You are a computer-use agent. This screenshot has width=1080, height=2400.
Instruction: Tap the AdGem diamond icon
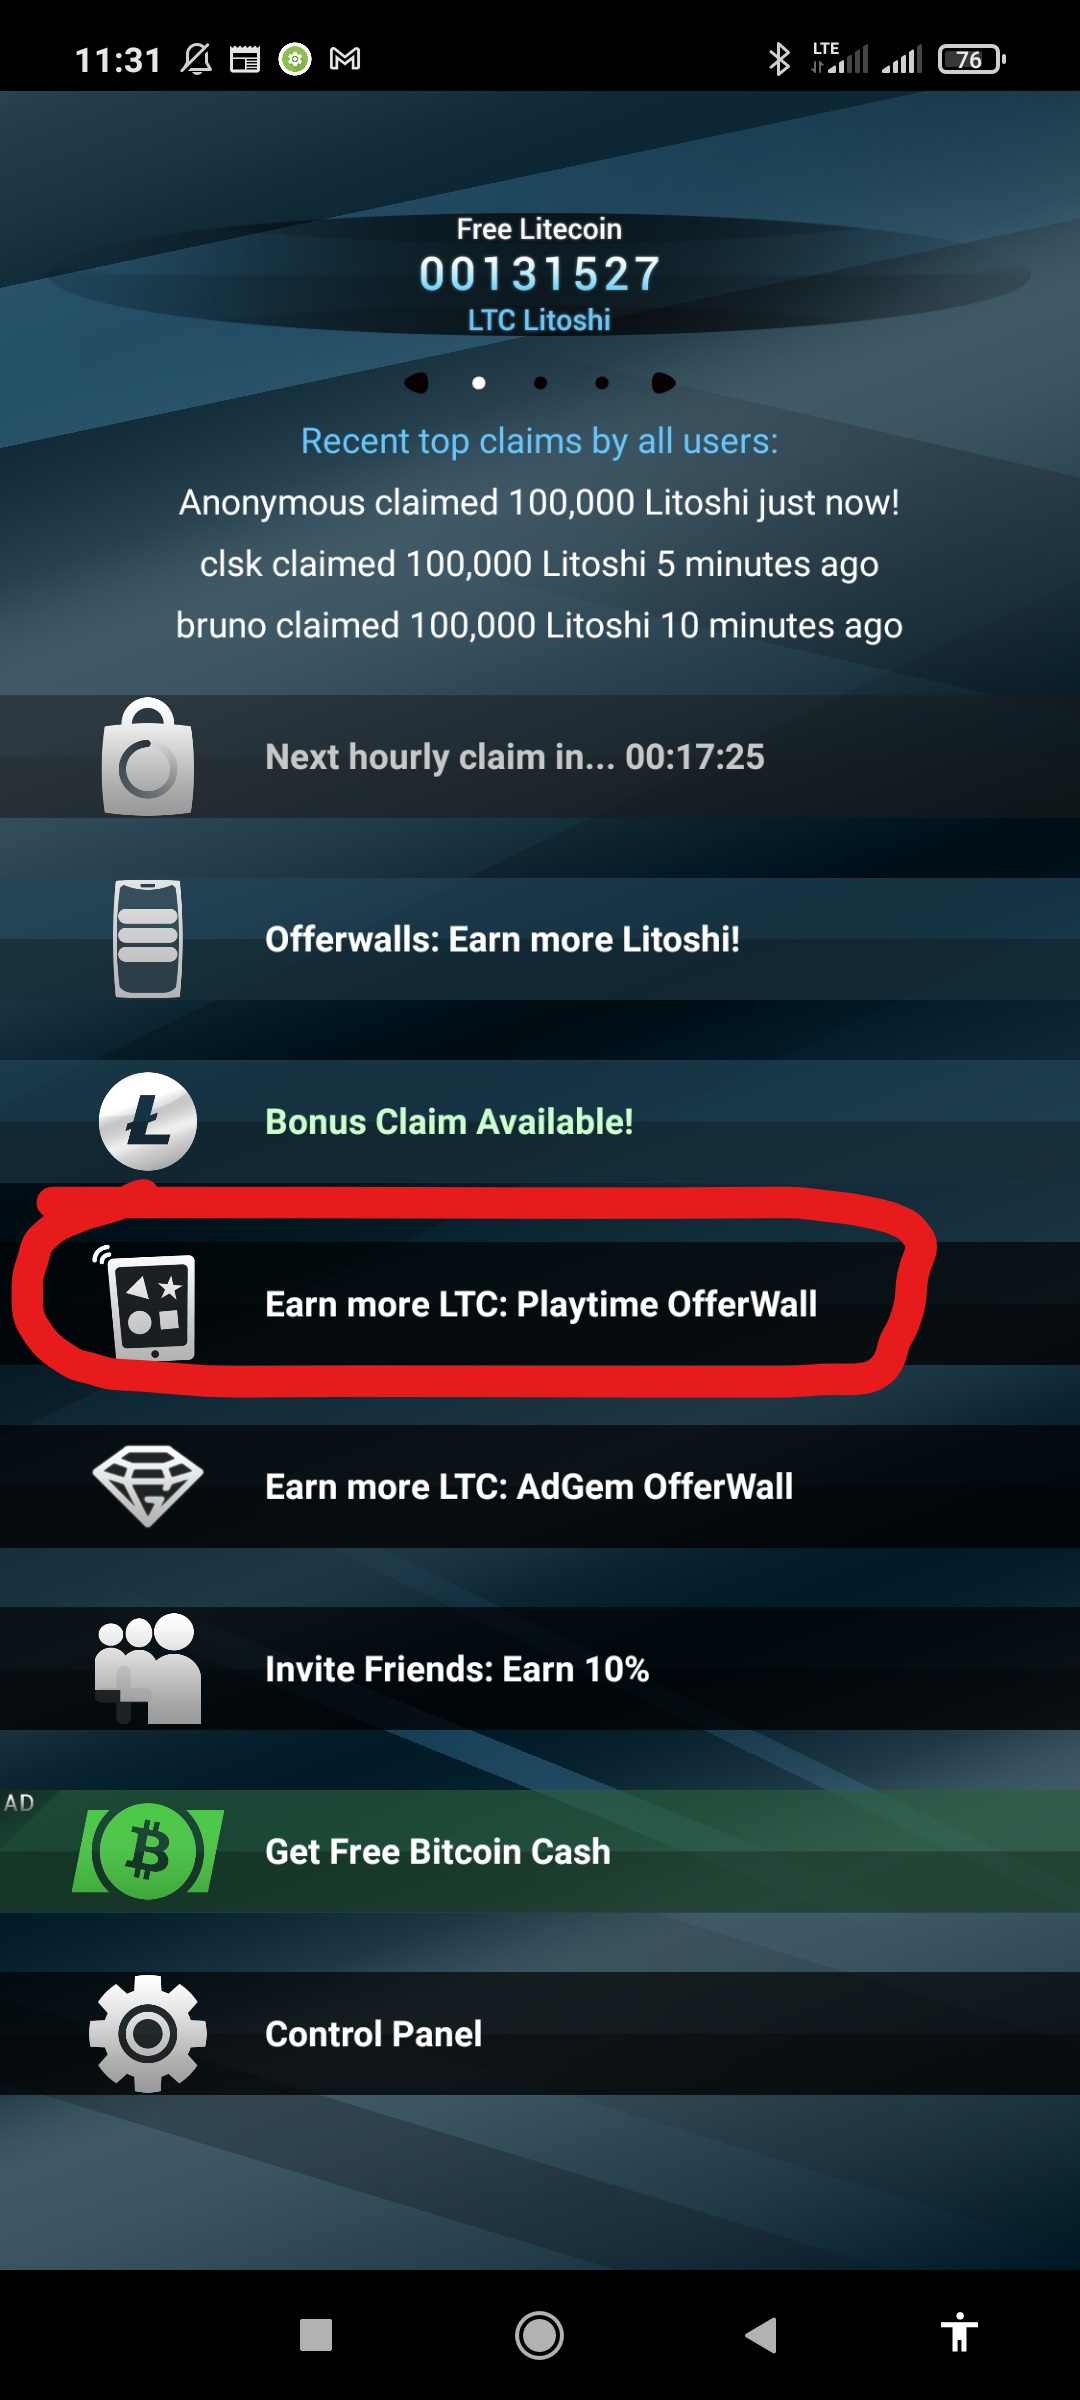coord(148,1486)
